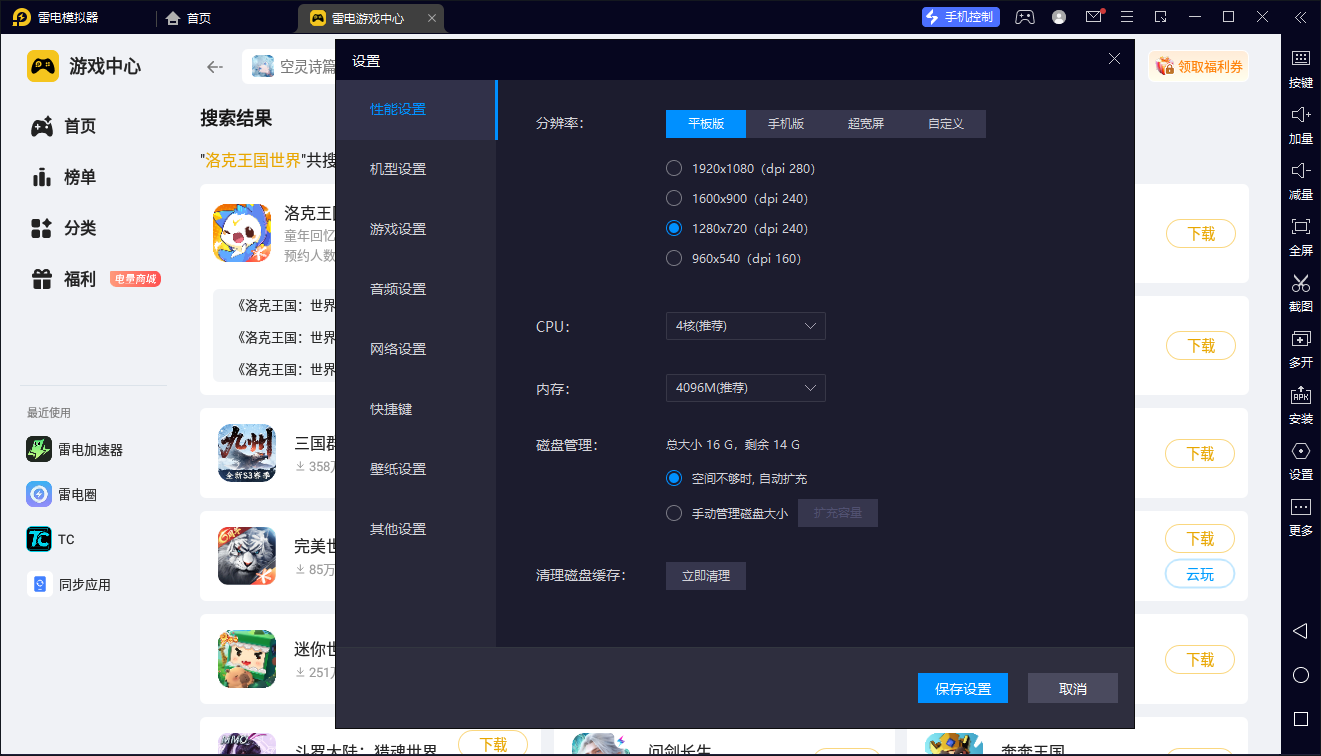Open the 多开 multi-instance tool
The image size is (1321, 756).
[1300, 348]
